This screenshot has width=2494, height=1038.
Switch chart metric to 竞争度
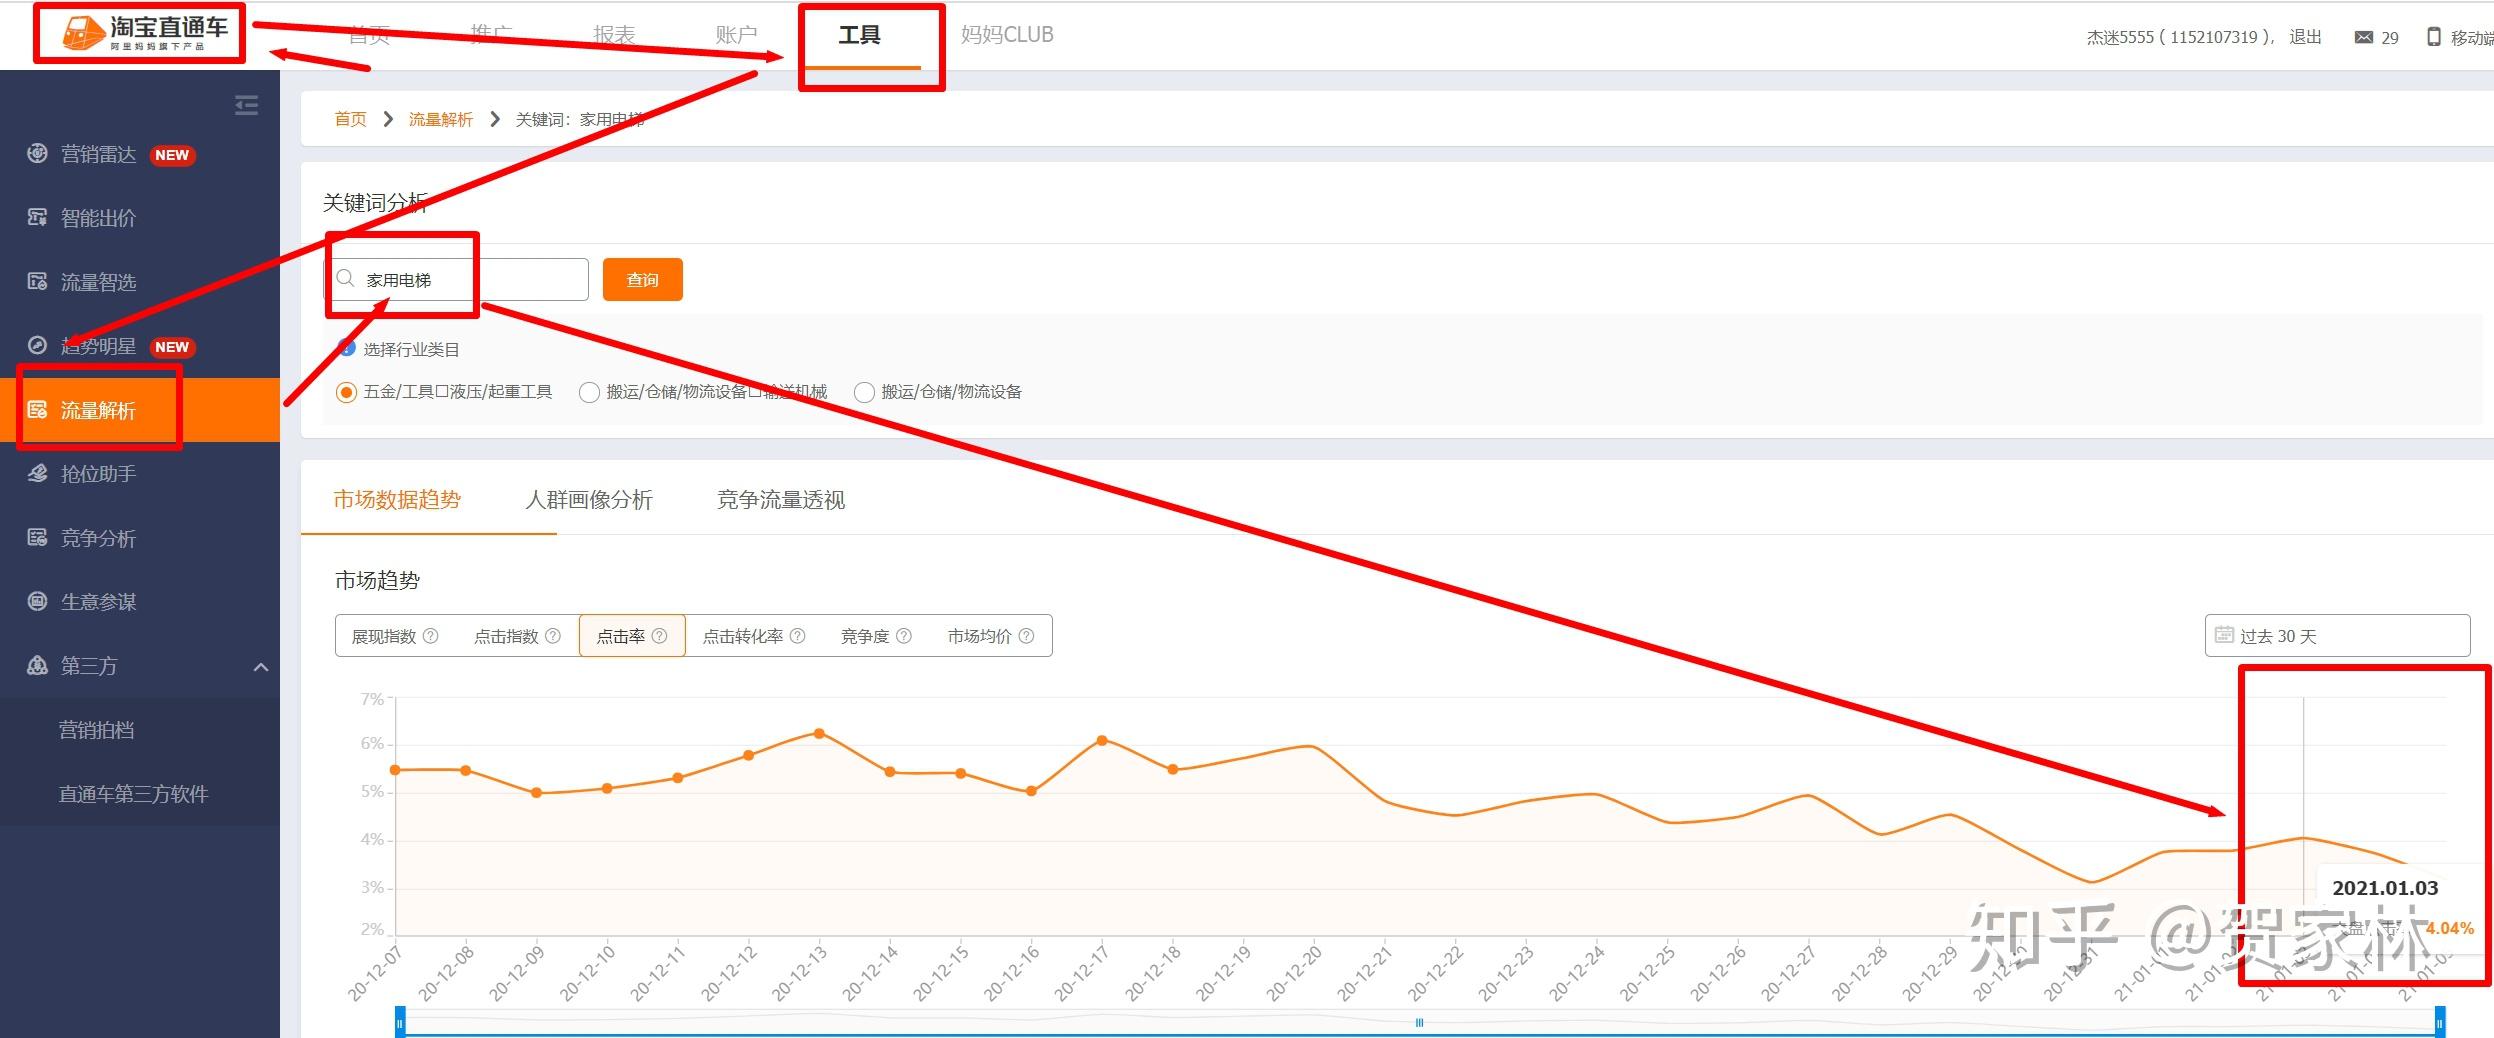click(x=875, y=636)
